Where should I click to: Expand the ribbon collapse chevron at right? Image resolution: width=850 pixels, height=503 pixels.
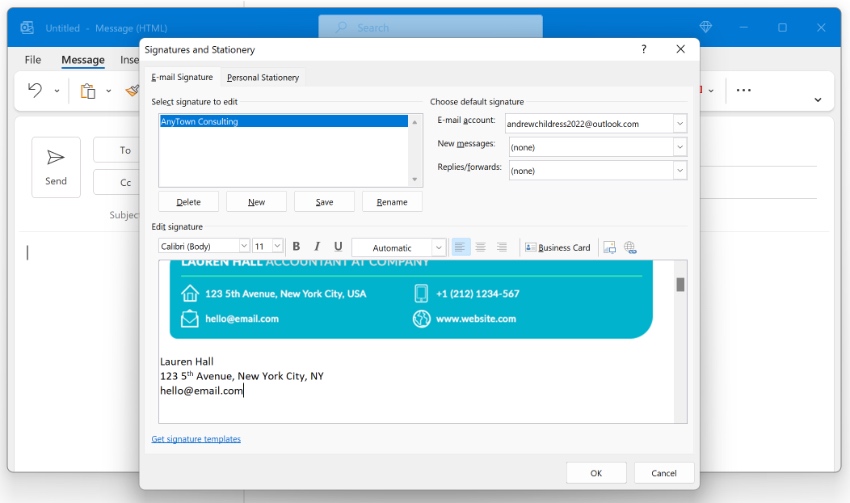click(x=817, y=100)
